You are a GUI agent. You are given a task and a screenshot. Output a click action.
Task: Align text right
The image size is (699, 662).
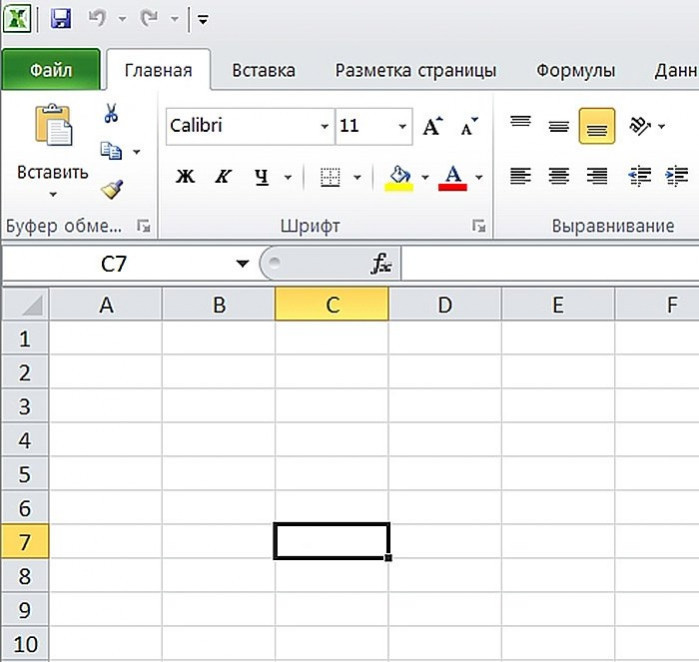pos(597,176)
